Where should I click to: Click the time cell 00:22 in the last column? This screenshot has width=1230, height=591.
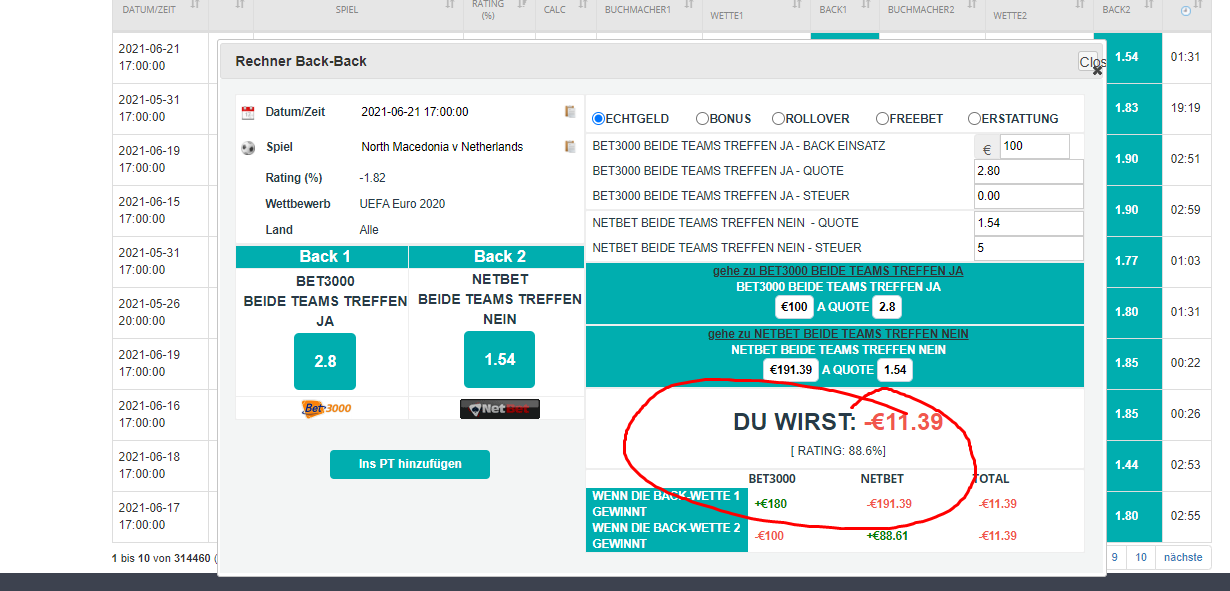[1185, 363]
